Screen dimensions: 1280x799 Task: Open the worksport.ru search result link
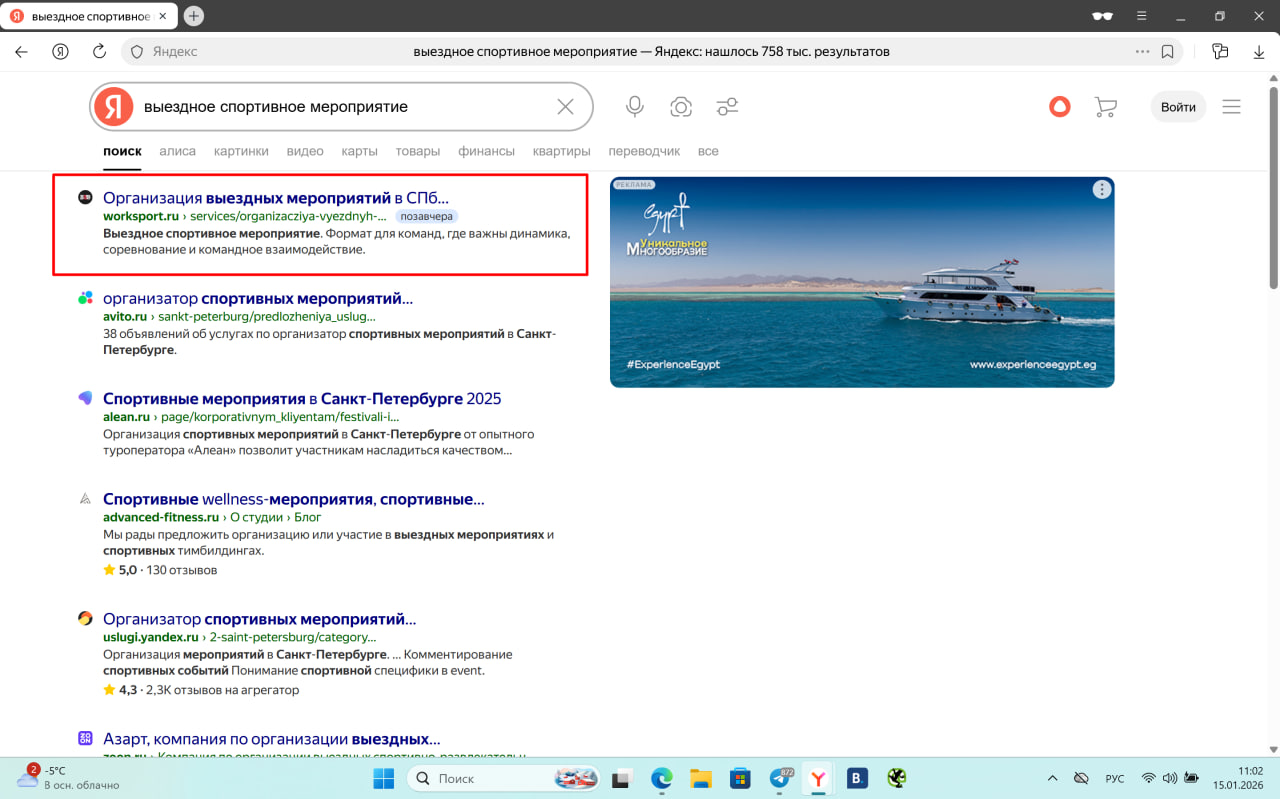tap(275, 198)
